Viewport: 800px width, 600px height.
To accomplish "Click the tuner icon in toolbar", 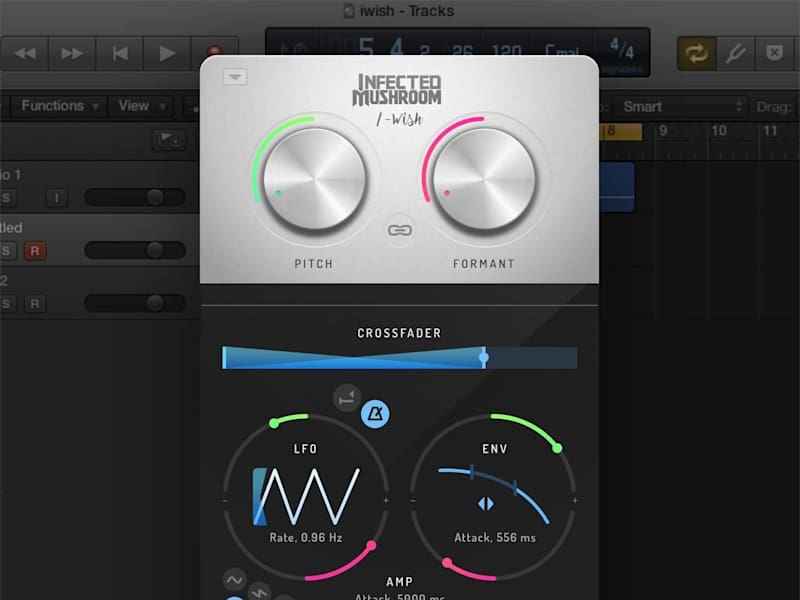I will 735,53.
